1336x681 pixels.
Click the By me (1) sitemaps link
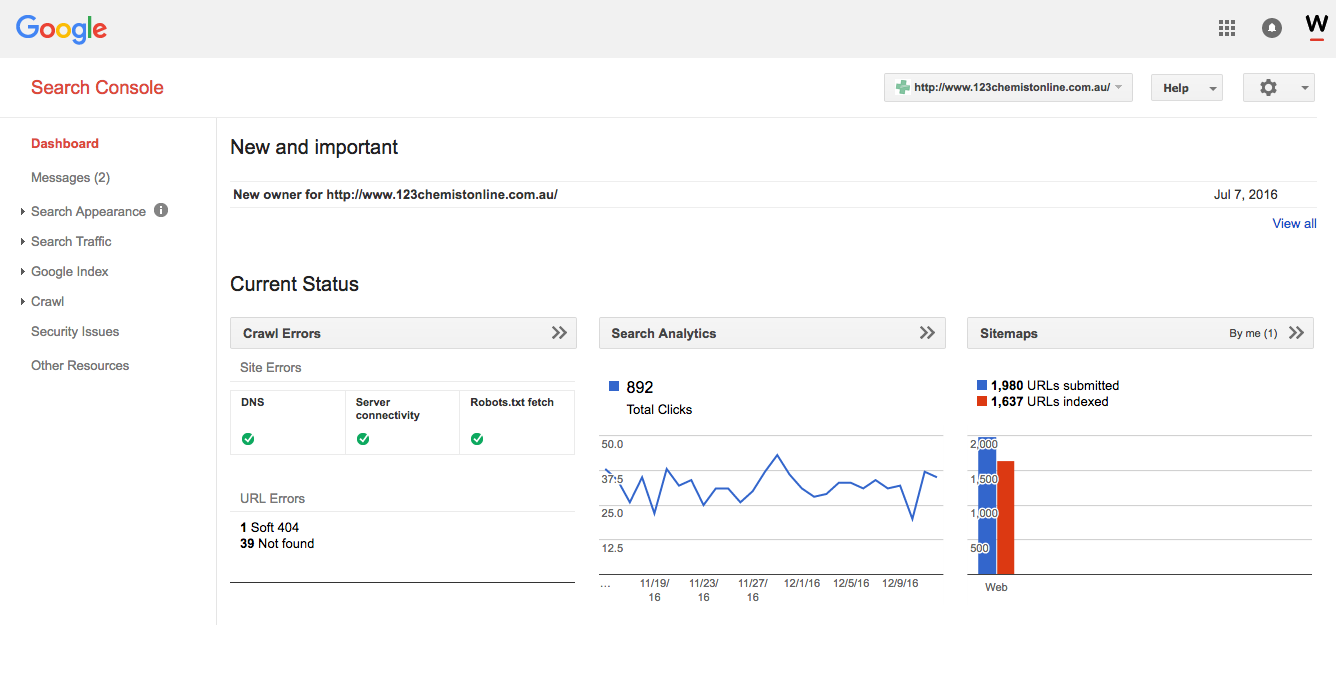1253,333
